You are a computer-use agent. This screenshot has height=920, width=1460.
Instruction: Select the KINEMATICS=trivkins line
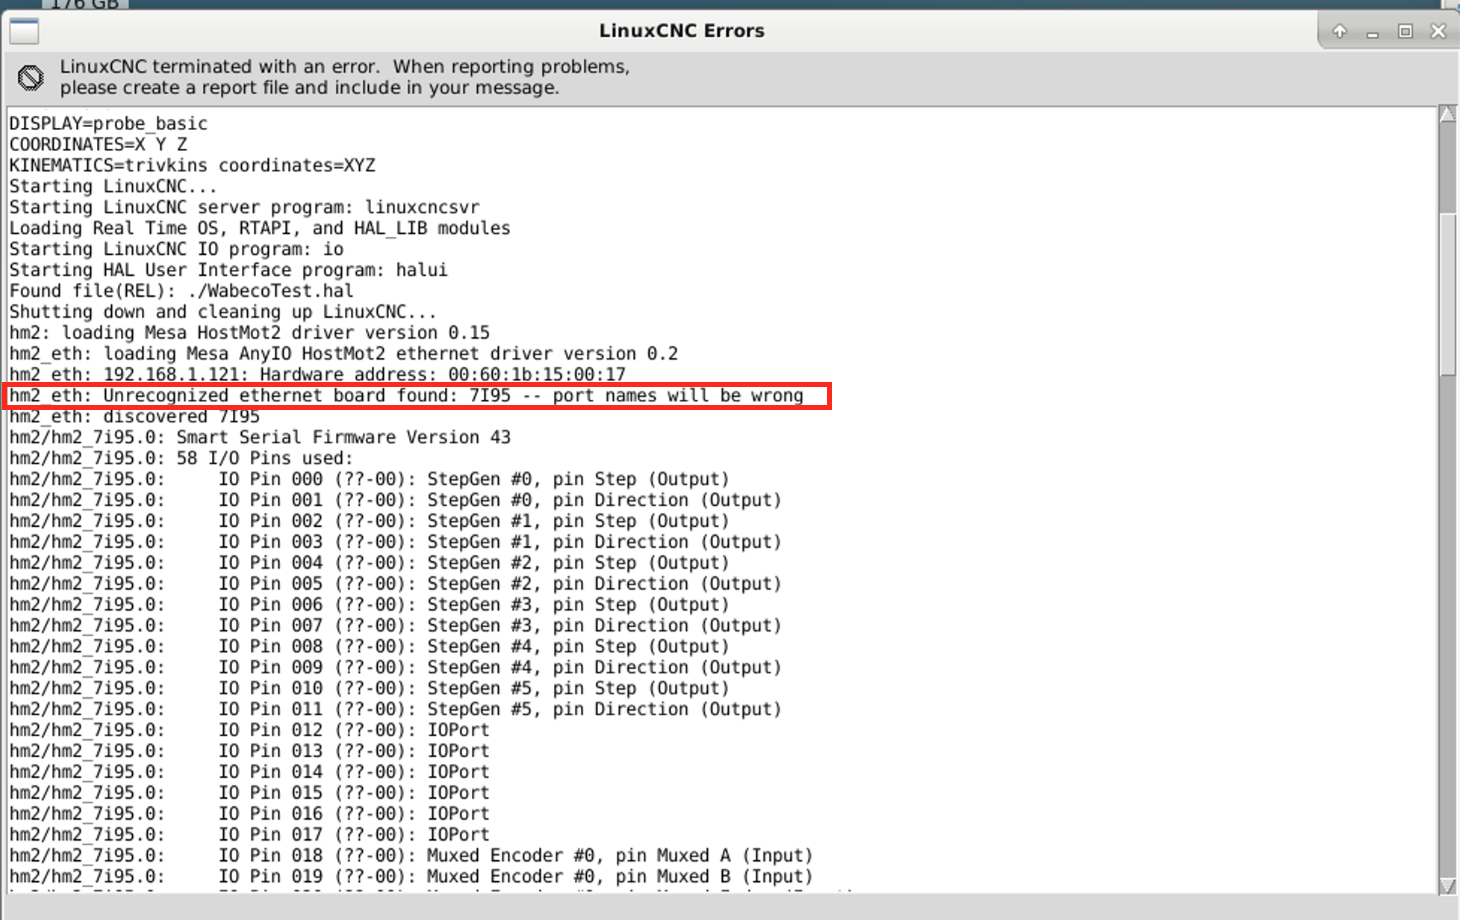193,166
